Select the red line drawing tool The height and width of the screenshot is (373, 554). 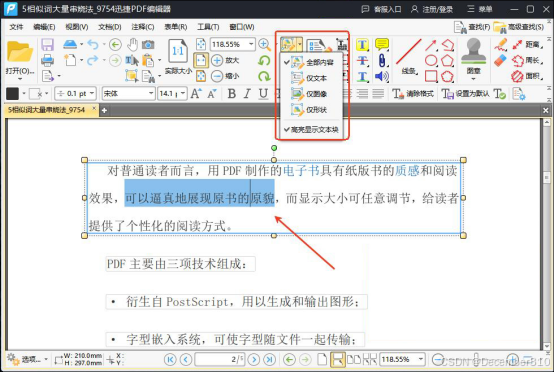click(409, 52)
